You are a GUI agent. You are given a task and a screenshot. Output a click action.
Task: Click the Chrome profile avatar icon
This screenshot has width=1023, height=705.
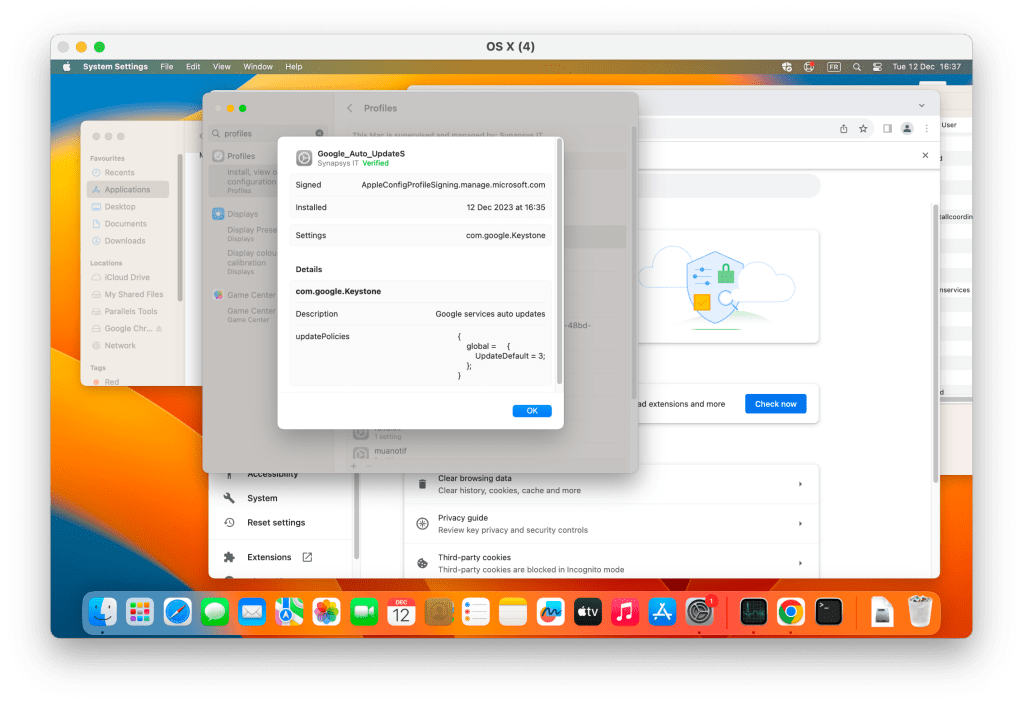(907, 129)
